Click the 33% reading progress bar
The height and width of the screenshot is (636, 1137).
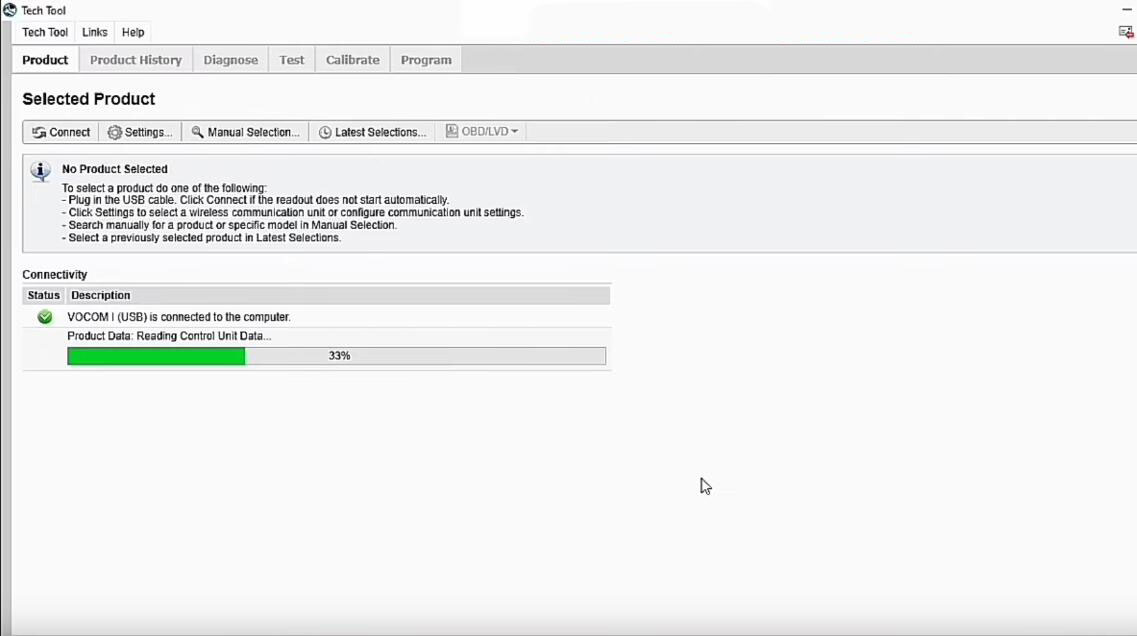coord(336,355)
